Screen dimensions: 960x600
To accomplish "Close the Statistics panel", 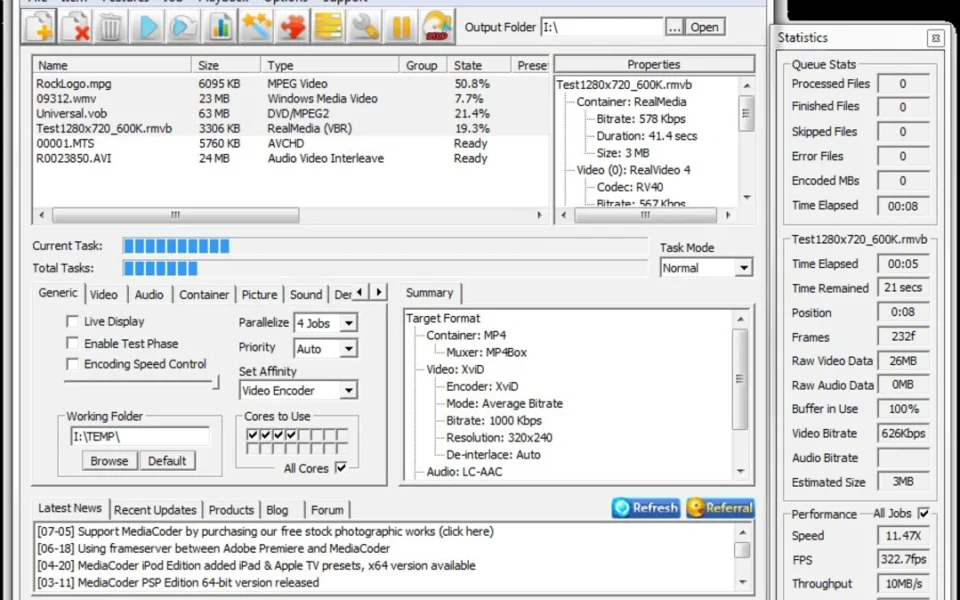I will [x=936, y=38].
